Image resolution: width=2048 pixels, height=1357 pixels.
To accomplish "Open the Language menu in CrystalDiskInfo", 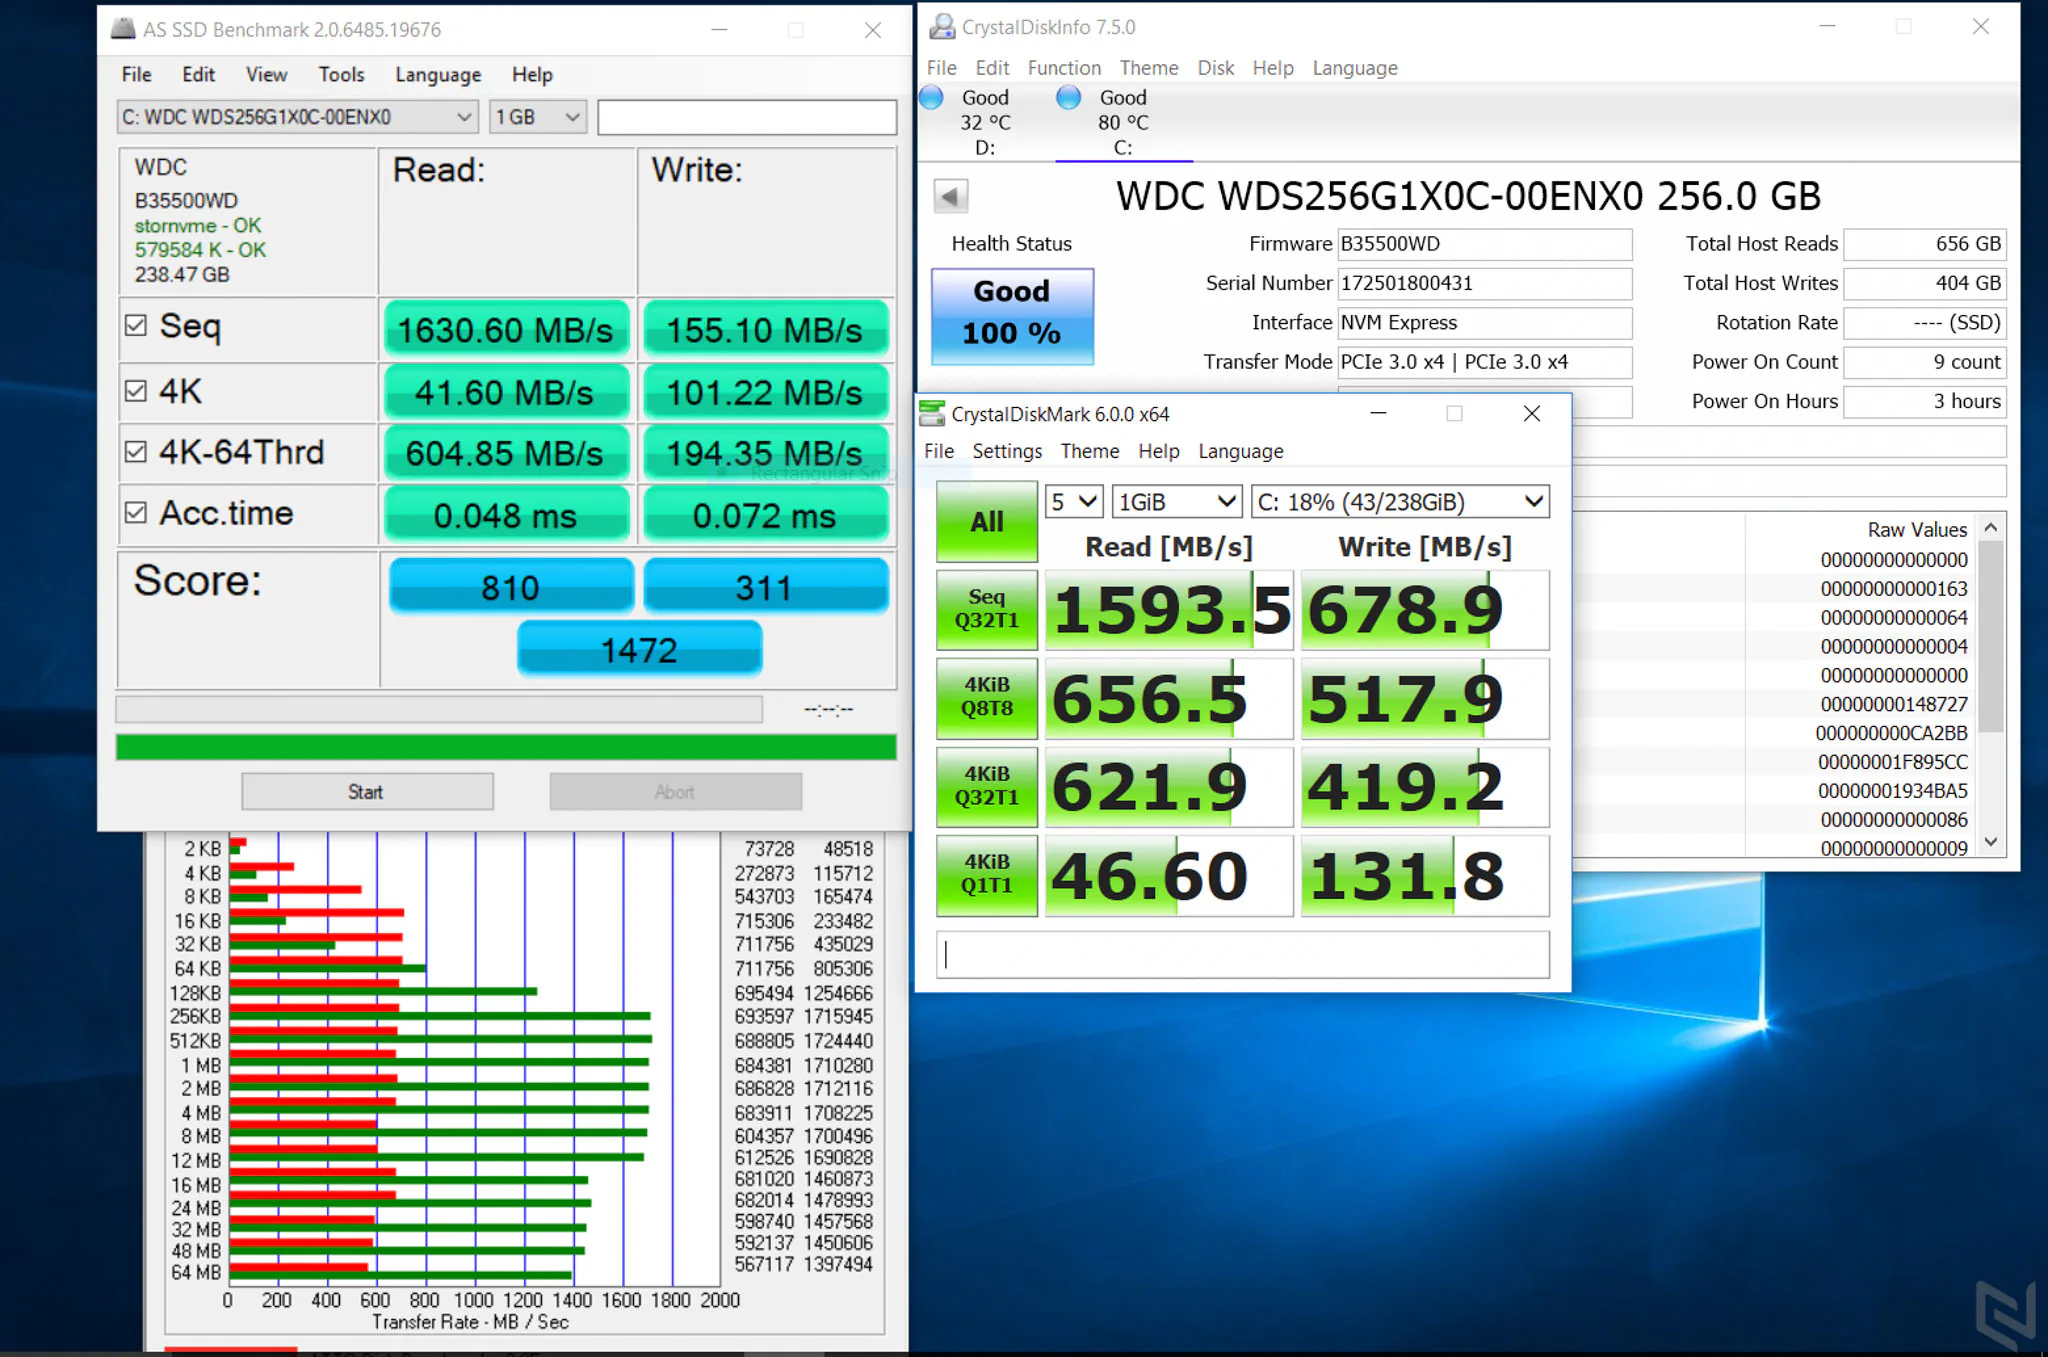I will click(1355, 67).
